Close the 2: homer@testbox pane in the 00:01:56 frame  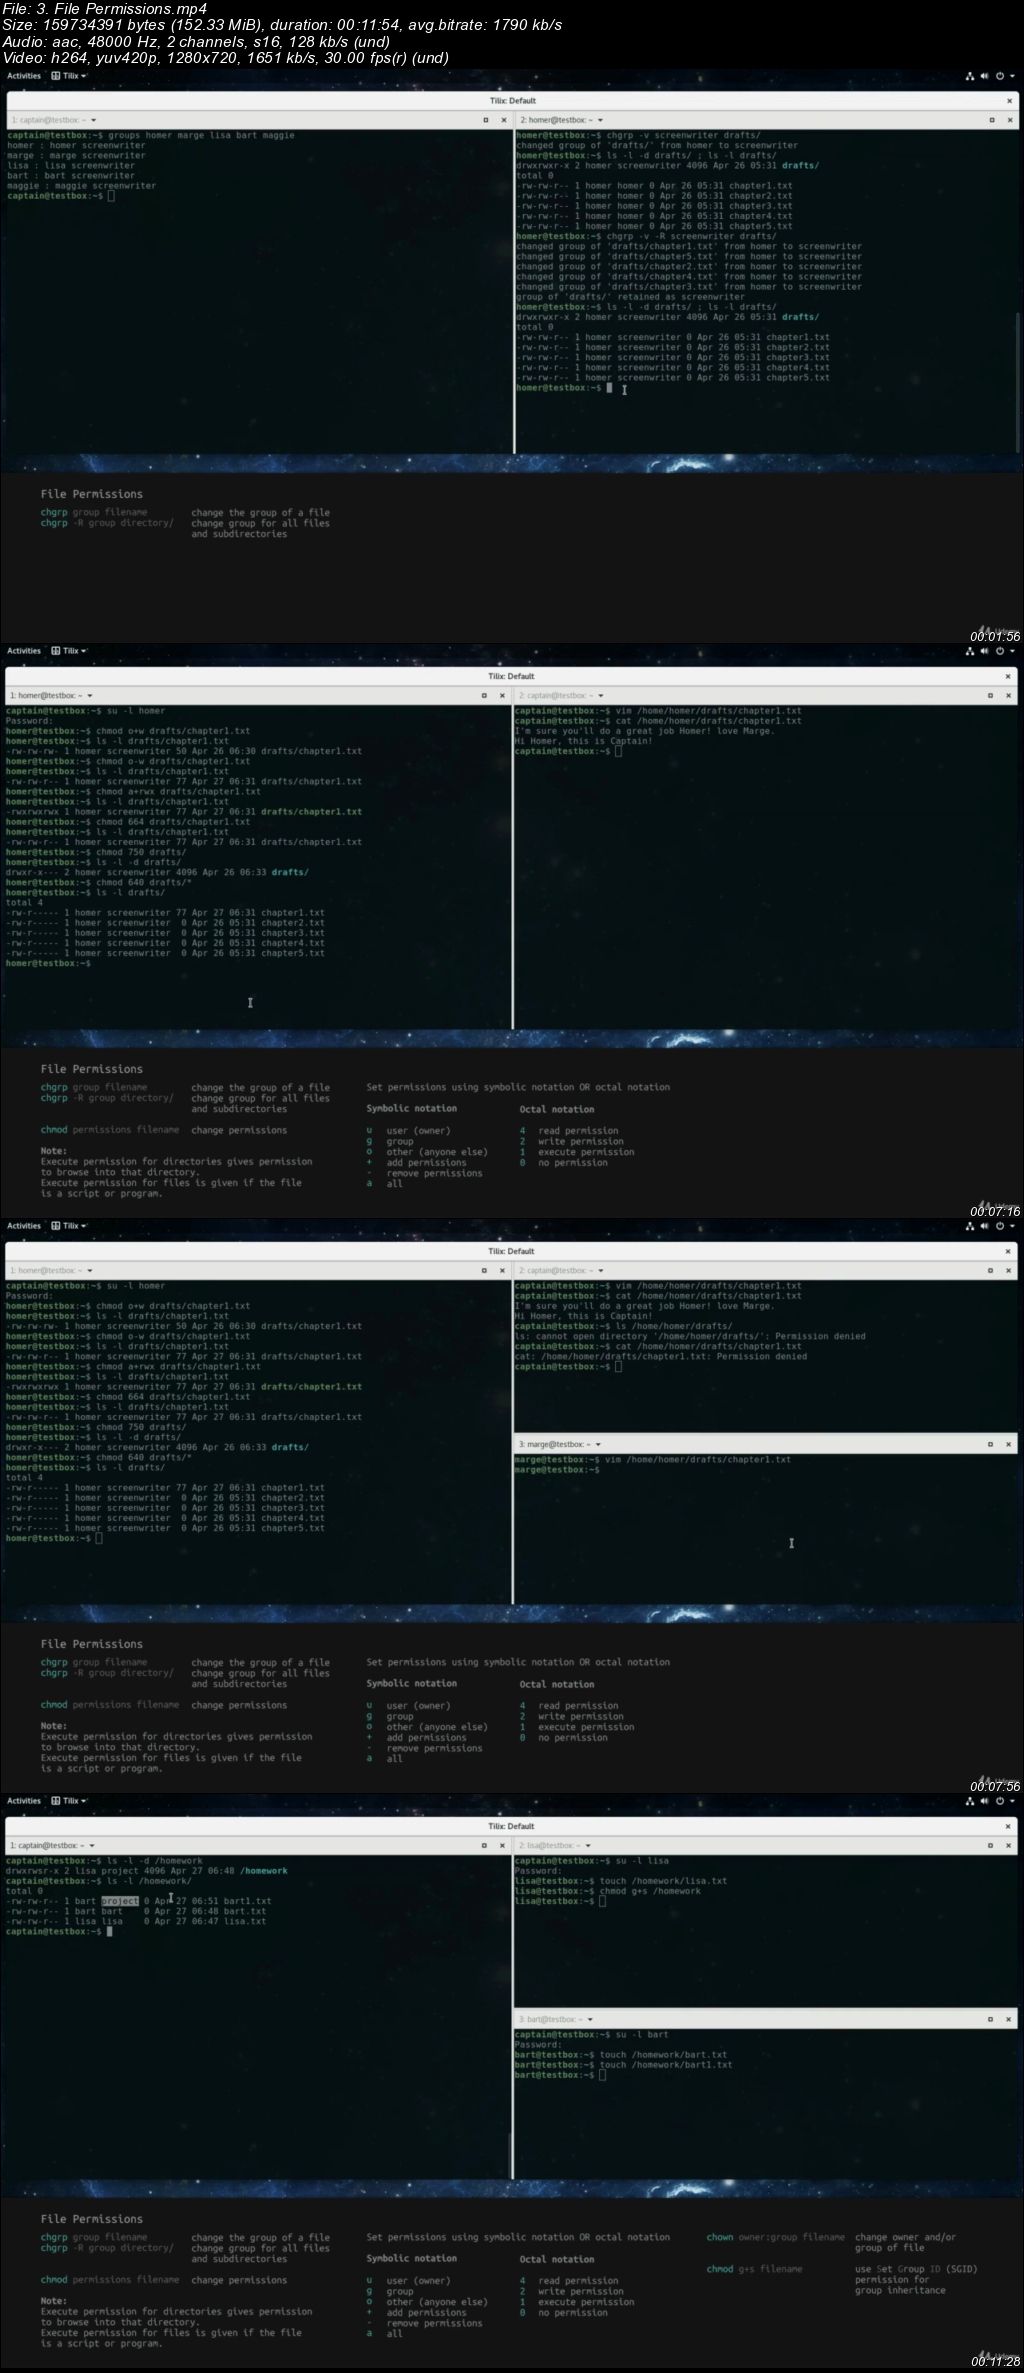pos(1008,120)
